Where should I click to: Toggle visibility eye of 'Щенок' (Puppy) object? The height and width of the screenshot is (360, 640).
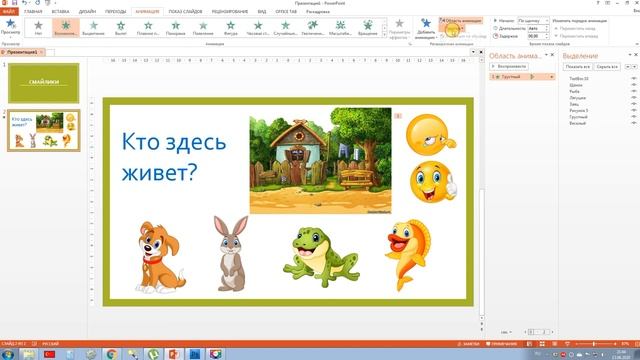[634, 85]
